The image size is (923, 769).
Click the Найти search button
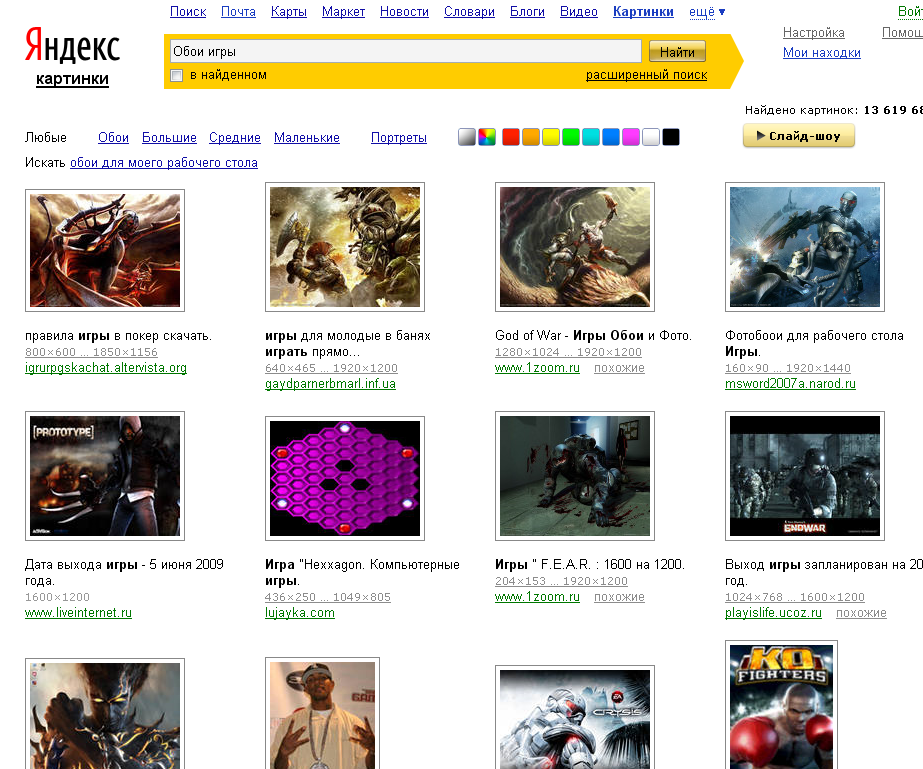[x=677, y=52]
